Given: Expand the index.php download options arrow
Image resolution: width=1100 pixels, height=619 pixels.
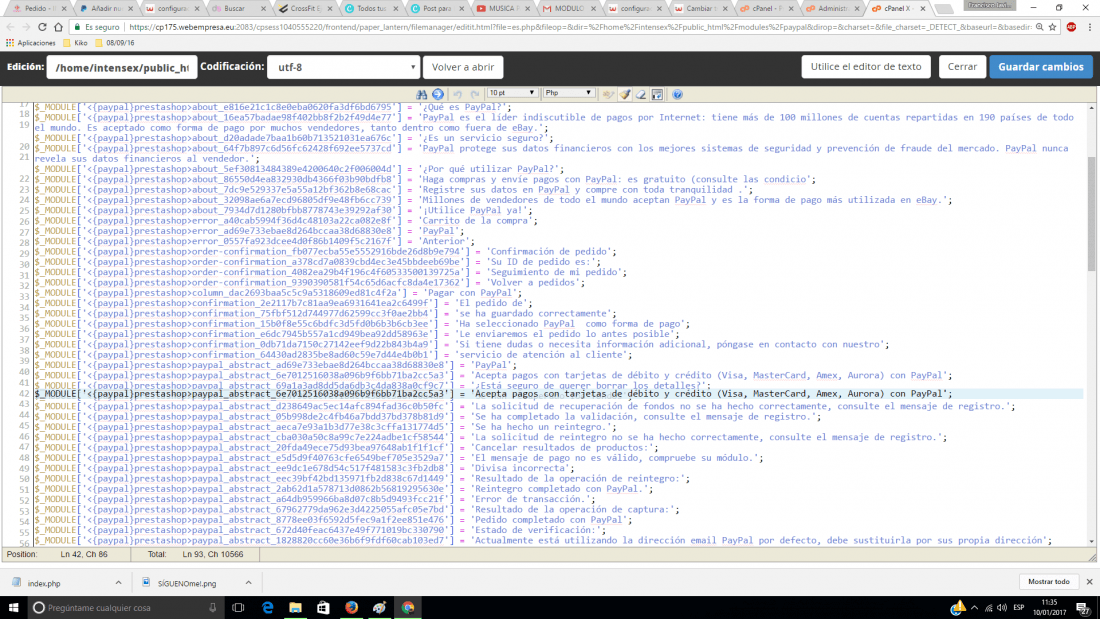Looking at the screenshot, I should point(119,583).
